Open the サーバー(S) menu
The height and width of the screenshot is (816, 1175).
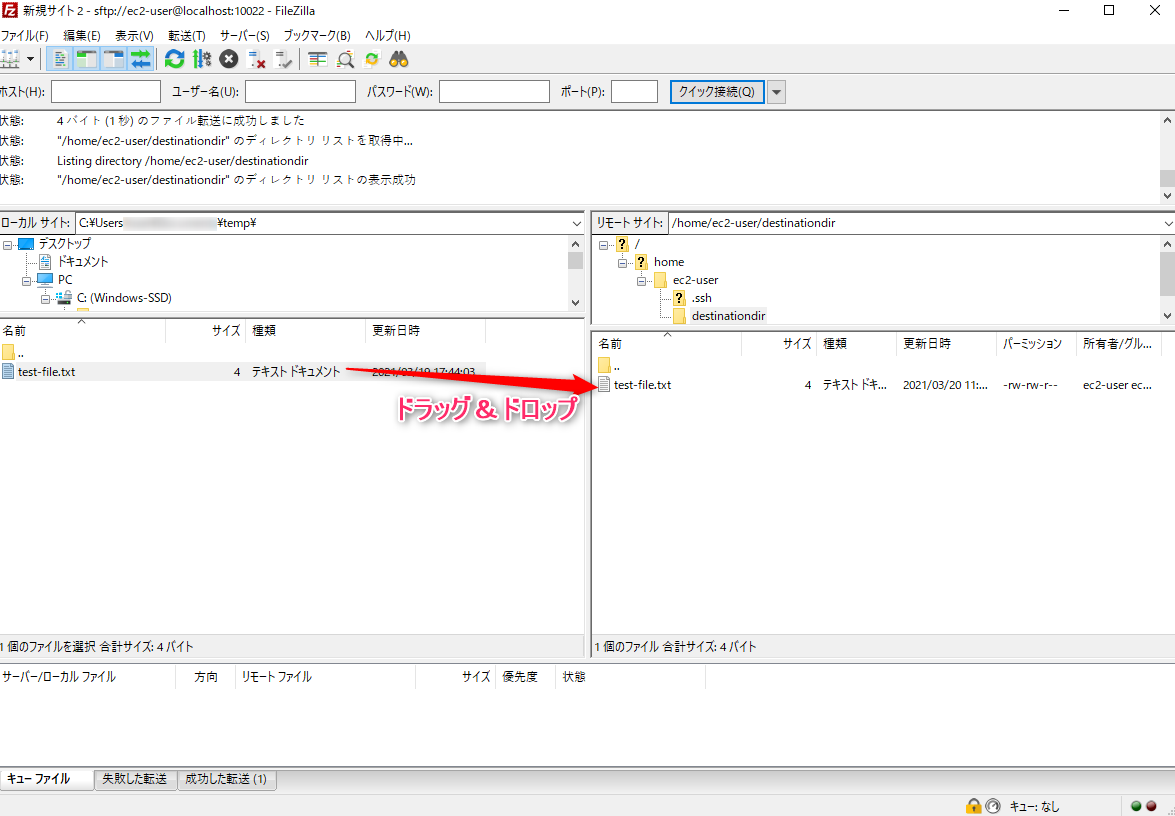244,35
